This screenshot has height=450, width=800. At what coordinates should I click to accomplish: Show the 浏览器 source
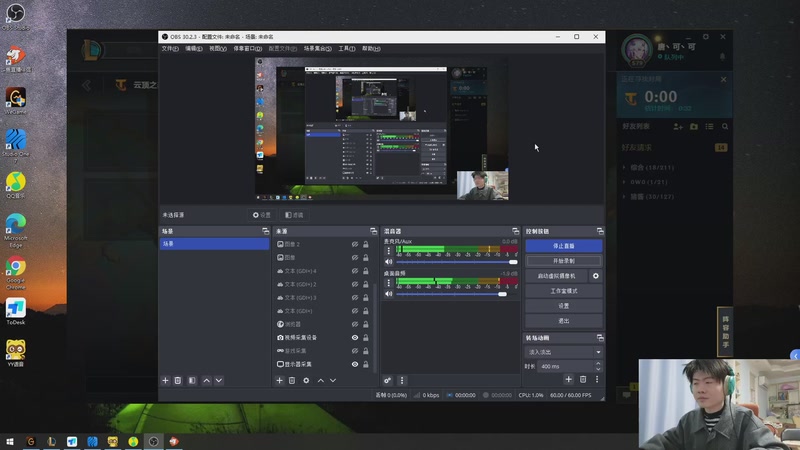tap(355, 324)
